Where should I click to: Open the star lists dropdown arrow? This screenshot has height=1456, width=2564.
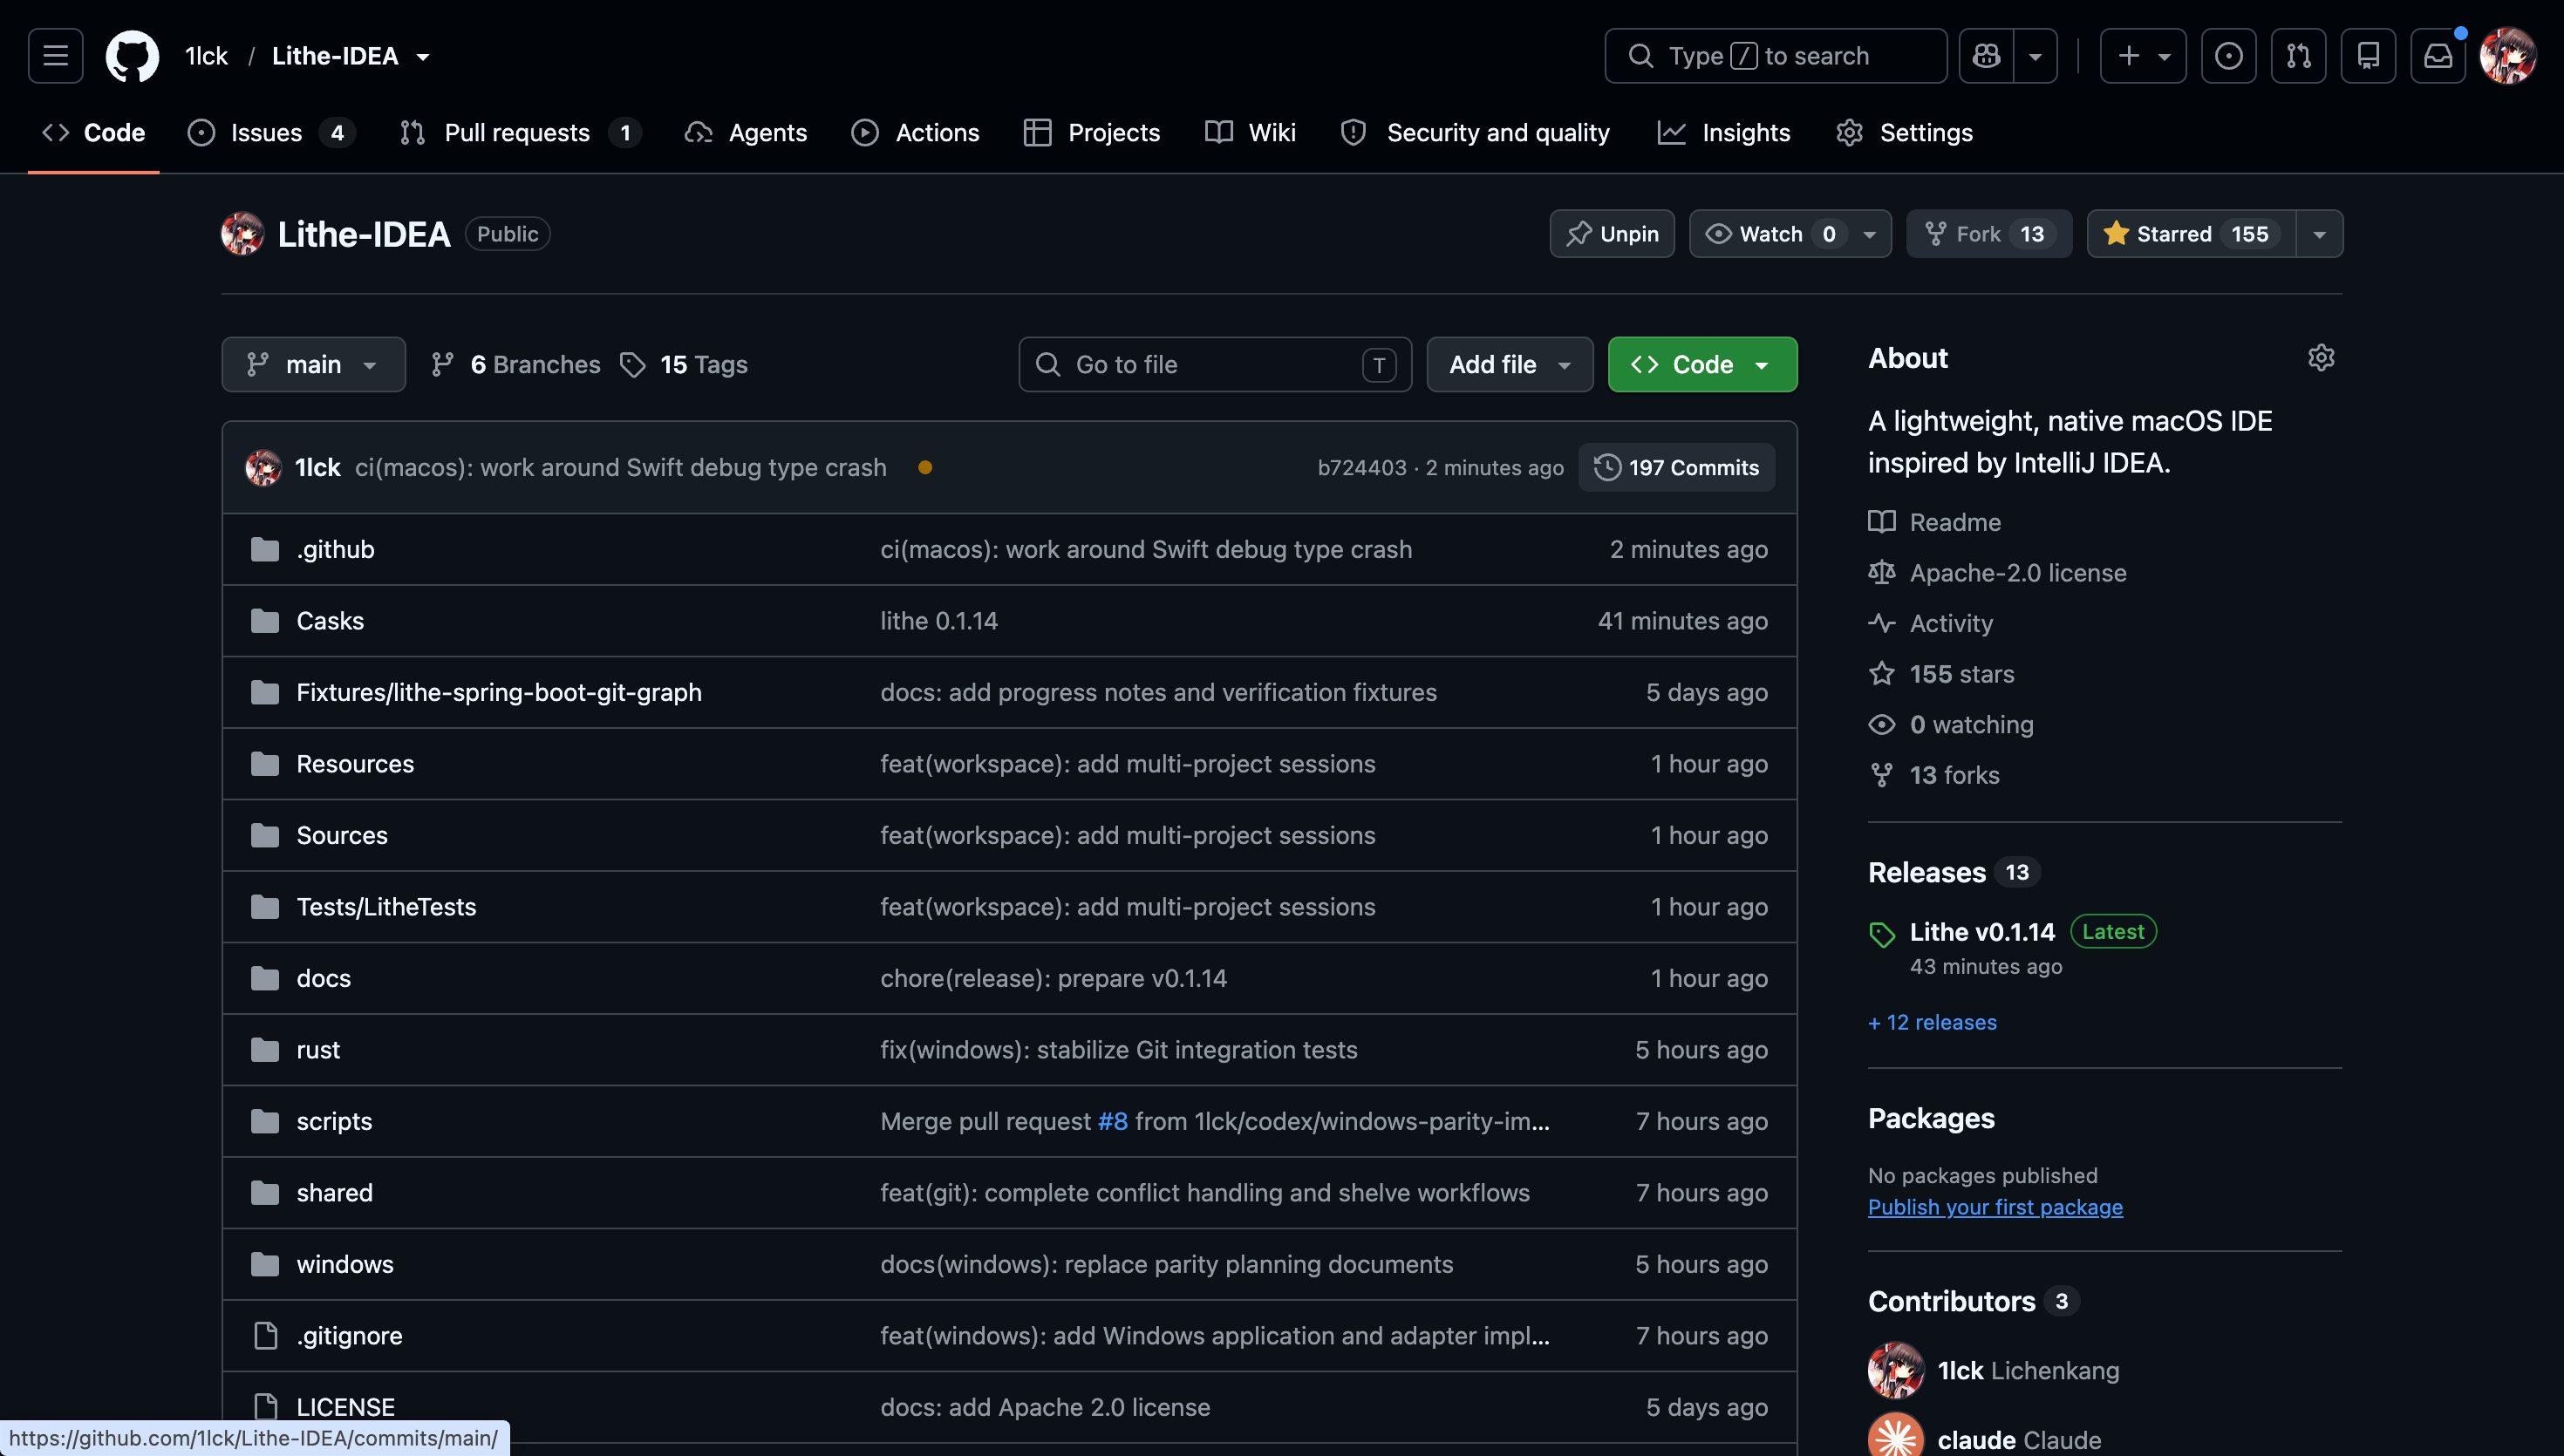coord(2319,234)
